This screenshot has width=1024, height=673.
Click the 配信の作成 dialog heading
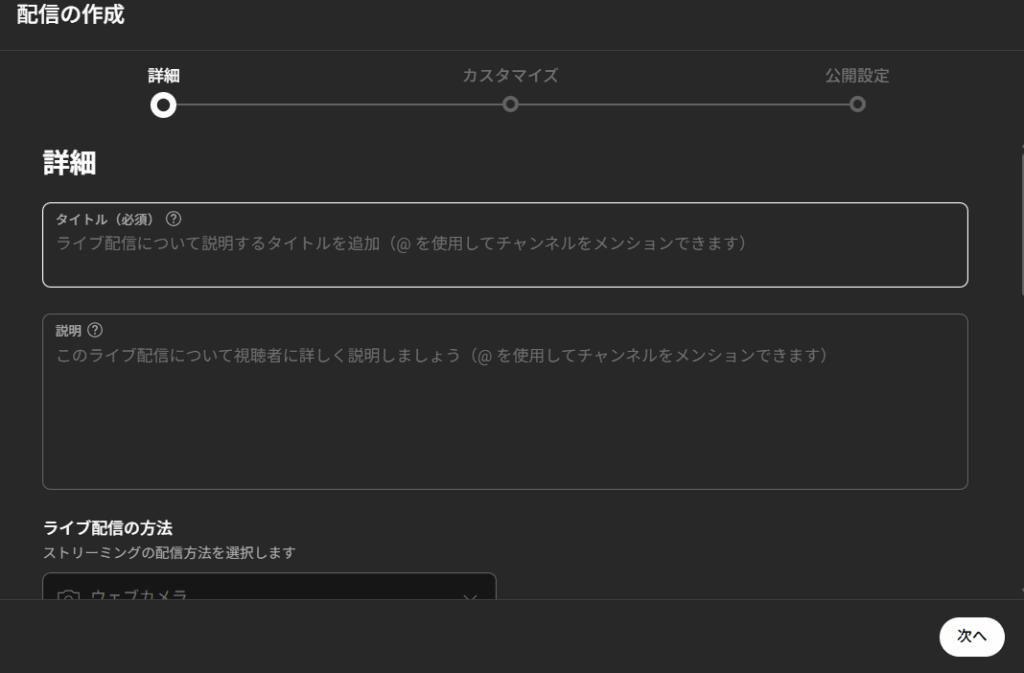click(x=71, y=14)
